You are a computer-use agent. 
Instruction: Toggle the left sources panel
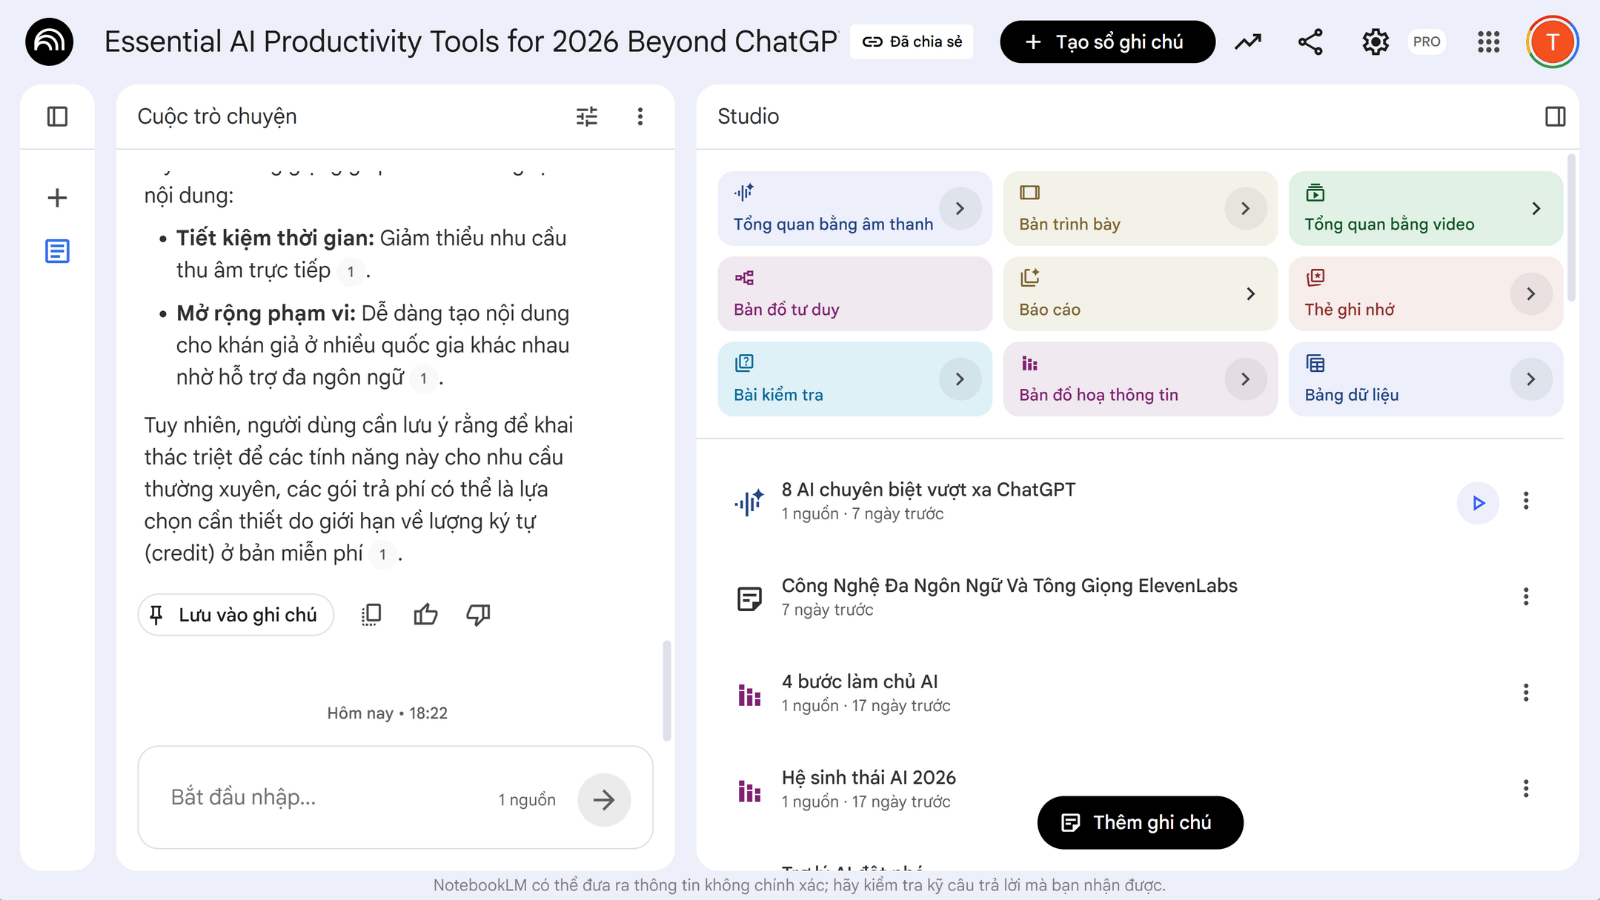[57, 117]
